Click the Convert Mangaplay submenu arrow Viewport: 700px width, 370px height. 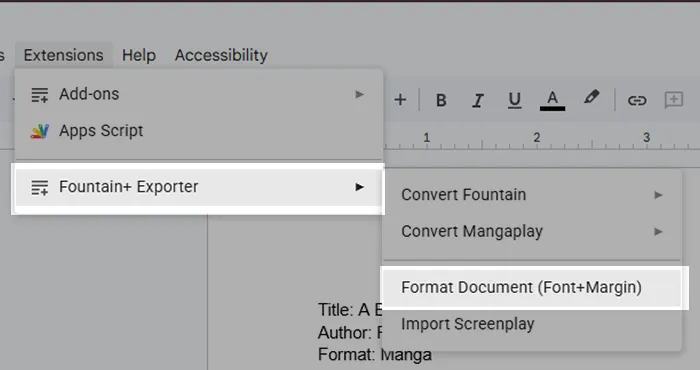[658, 232]
